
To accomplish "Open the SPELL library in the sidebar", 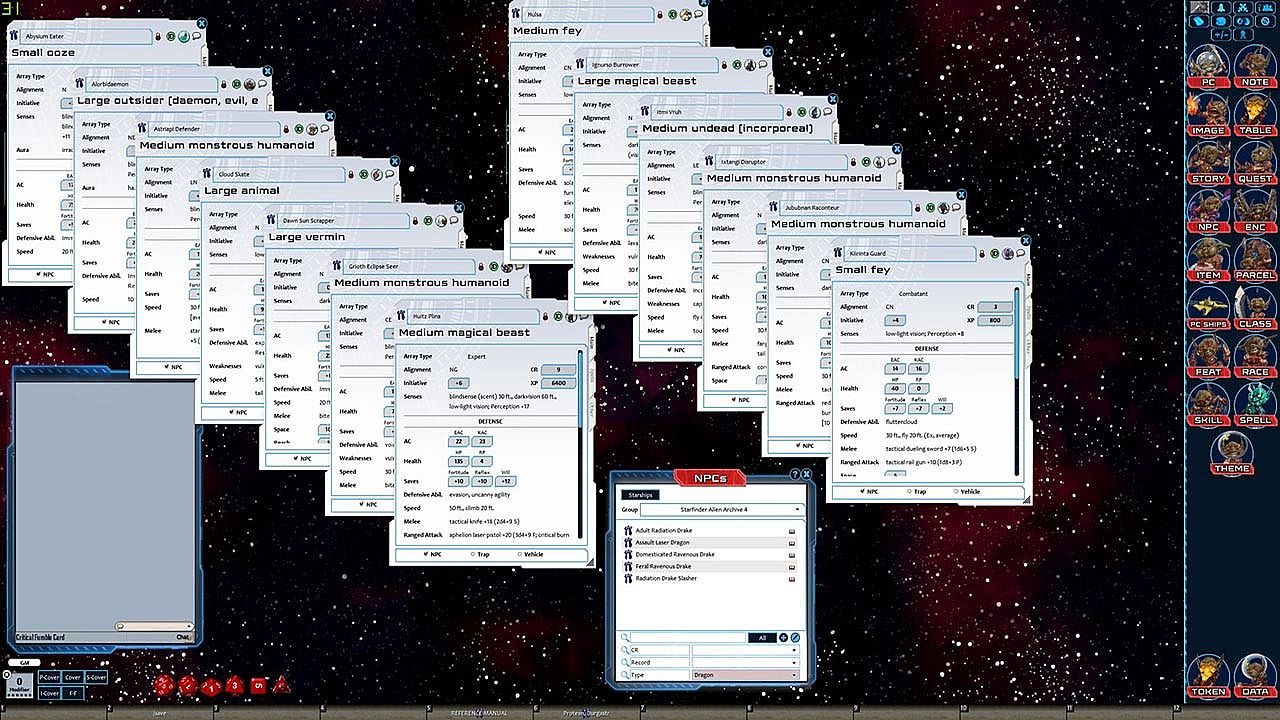I will (1253, 403).
